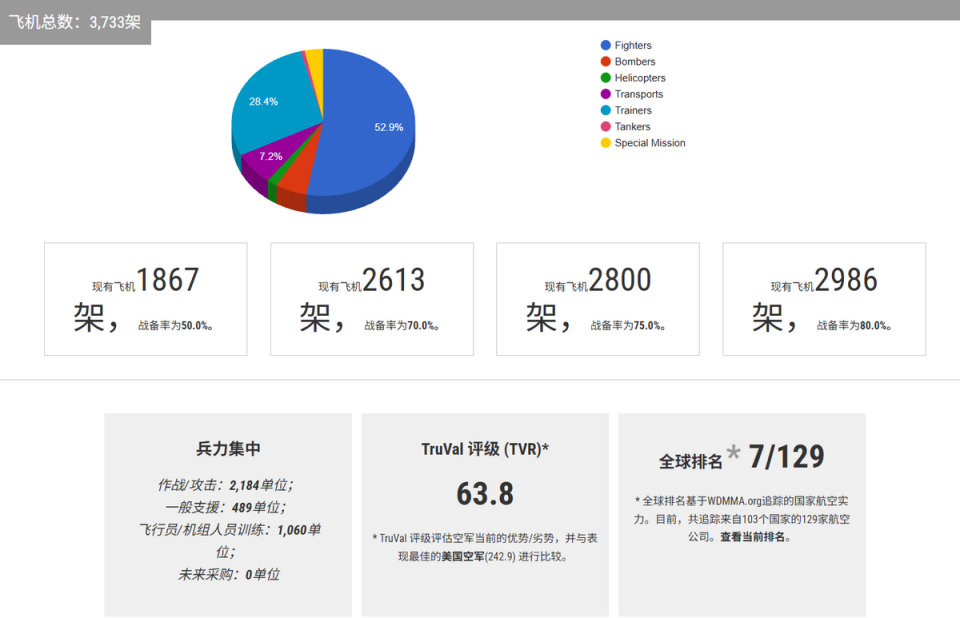
Task: Select the Fighters legend label
Action: click(633, 45)
